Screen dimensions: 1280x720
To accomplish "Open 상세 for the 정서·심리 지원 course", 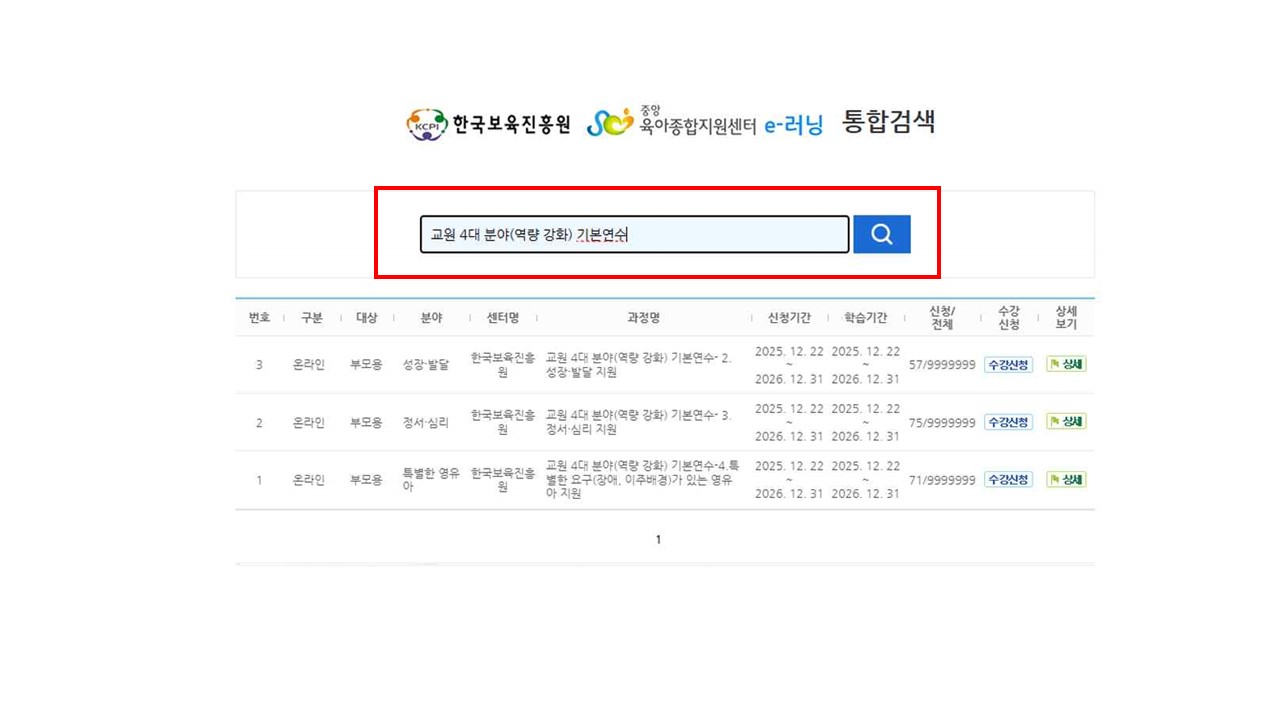I will (1066, 422).
